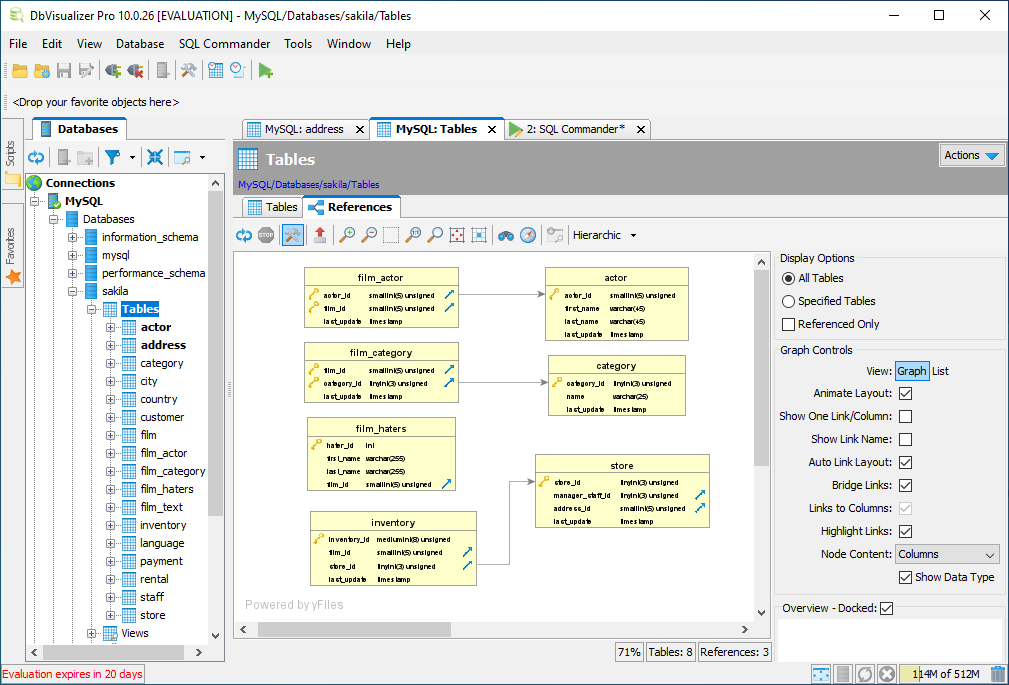Open the SQL Commander menu
This screenshot has height=685, width=1009.
tap(224, 44)
